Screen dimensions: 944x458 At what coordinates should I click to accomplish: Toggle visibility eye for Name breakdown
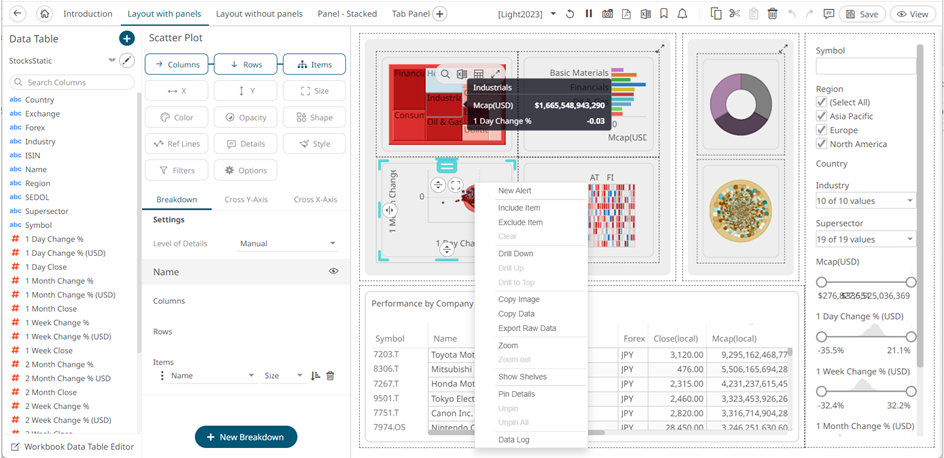333,271
